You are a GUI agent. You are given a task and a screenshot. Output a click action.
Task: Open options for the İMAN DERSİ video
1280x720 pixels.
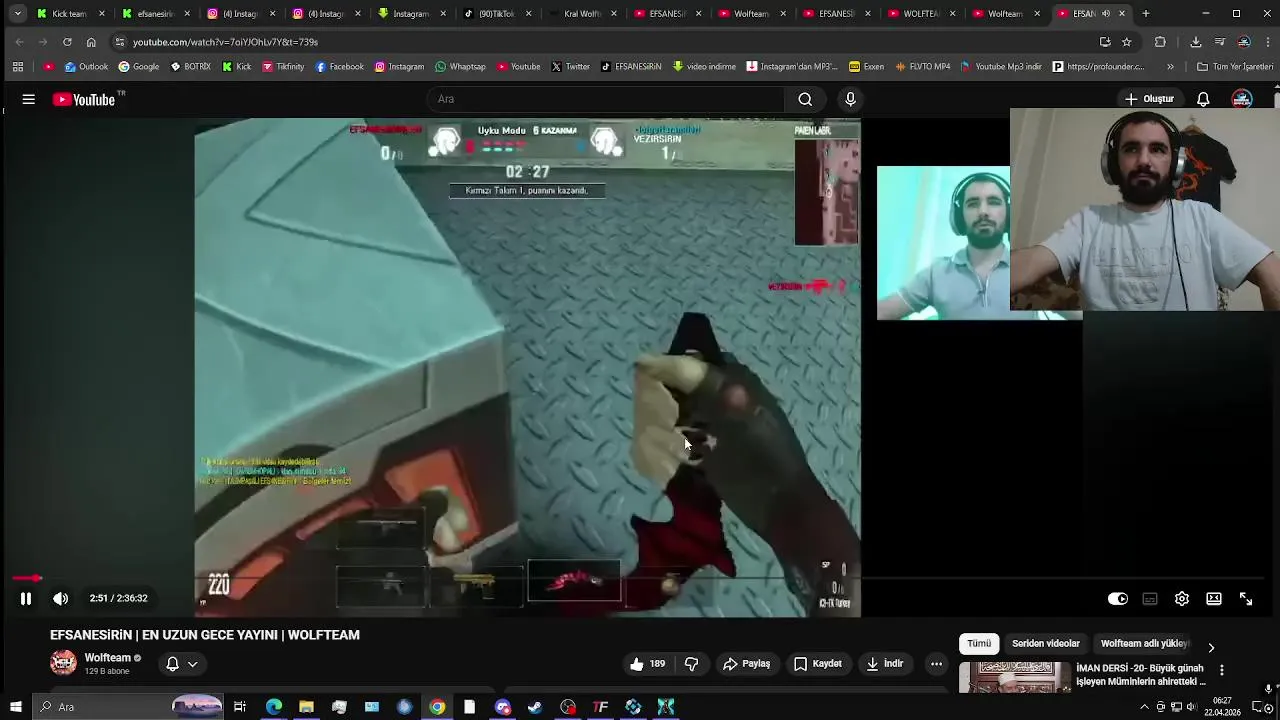[x=1221, y=670]
